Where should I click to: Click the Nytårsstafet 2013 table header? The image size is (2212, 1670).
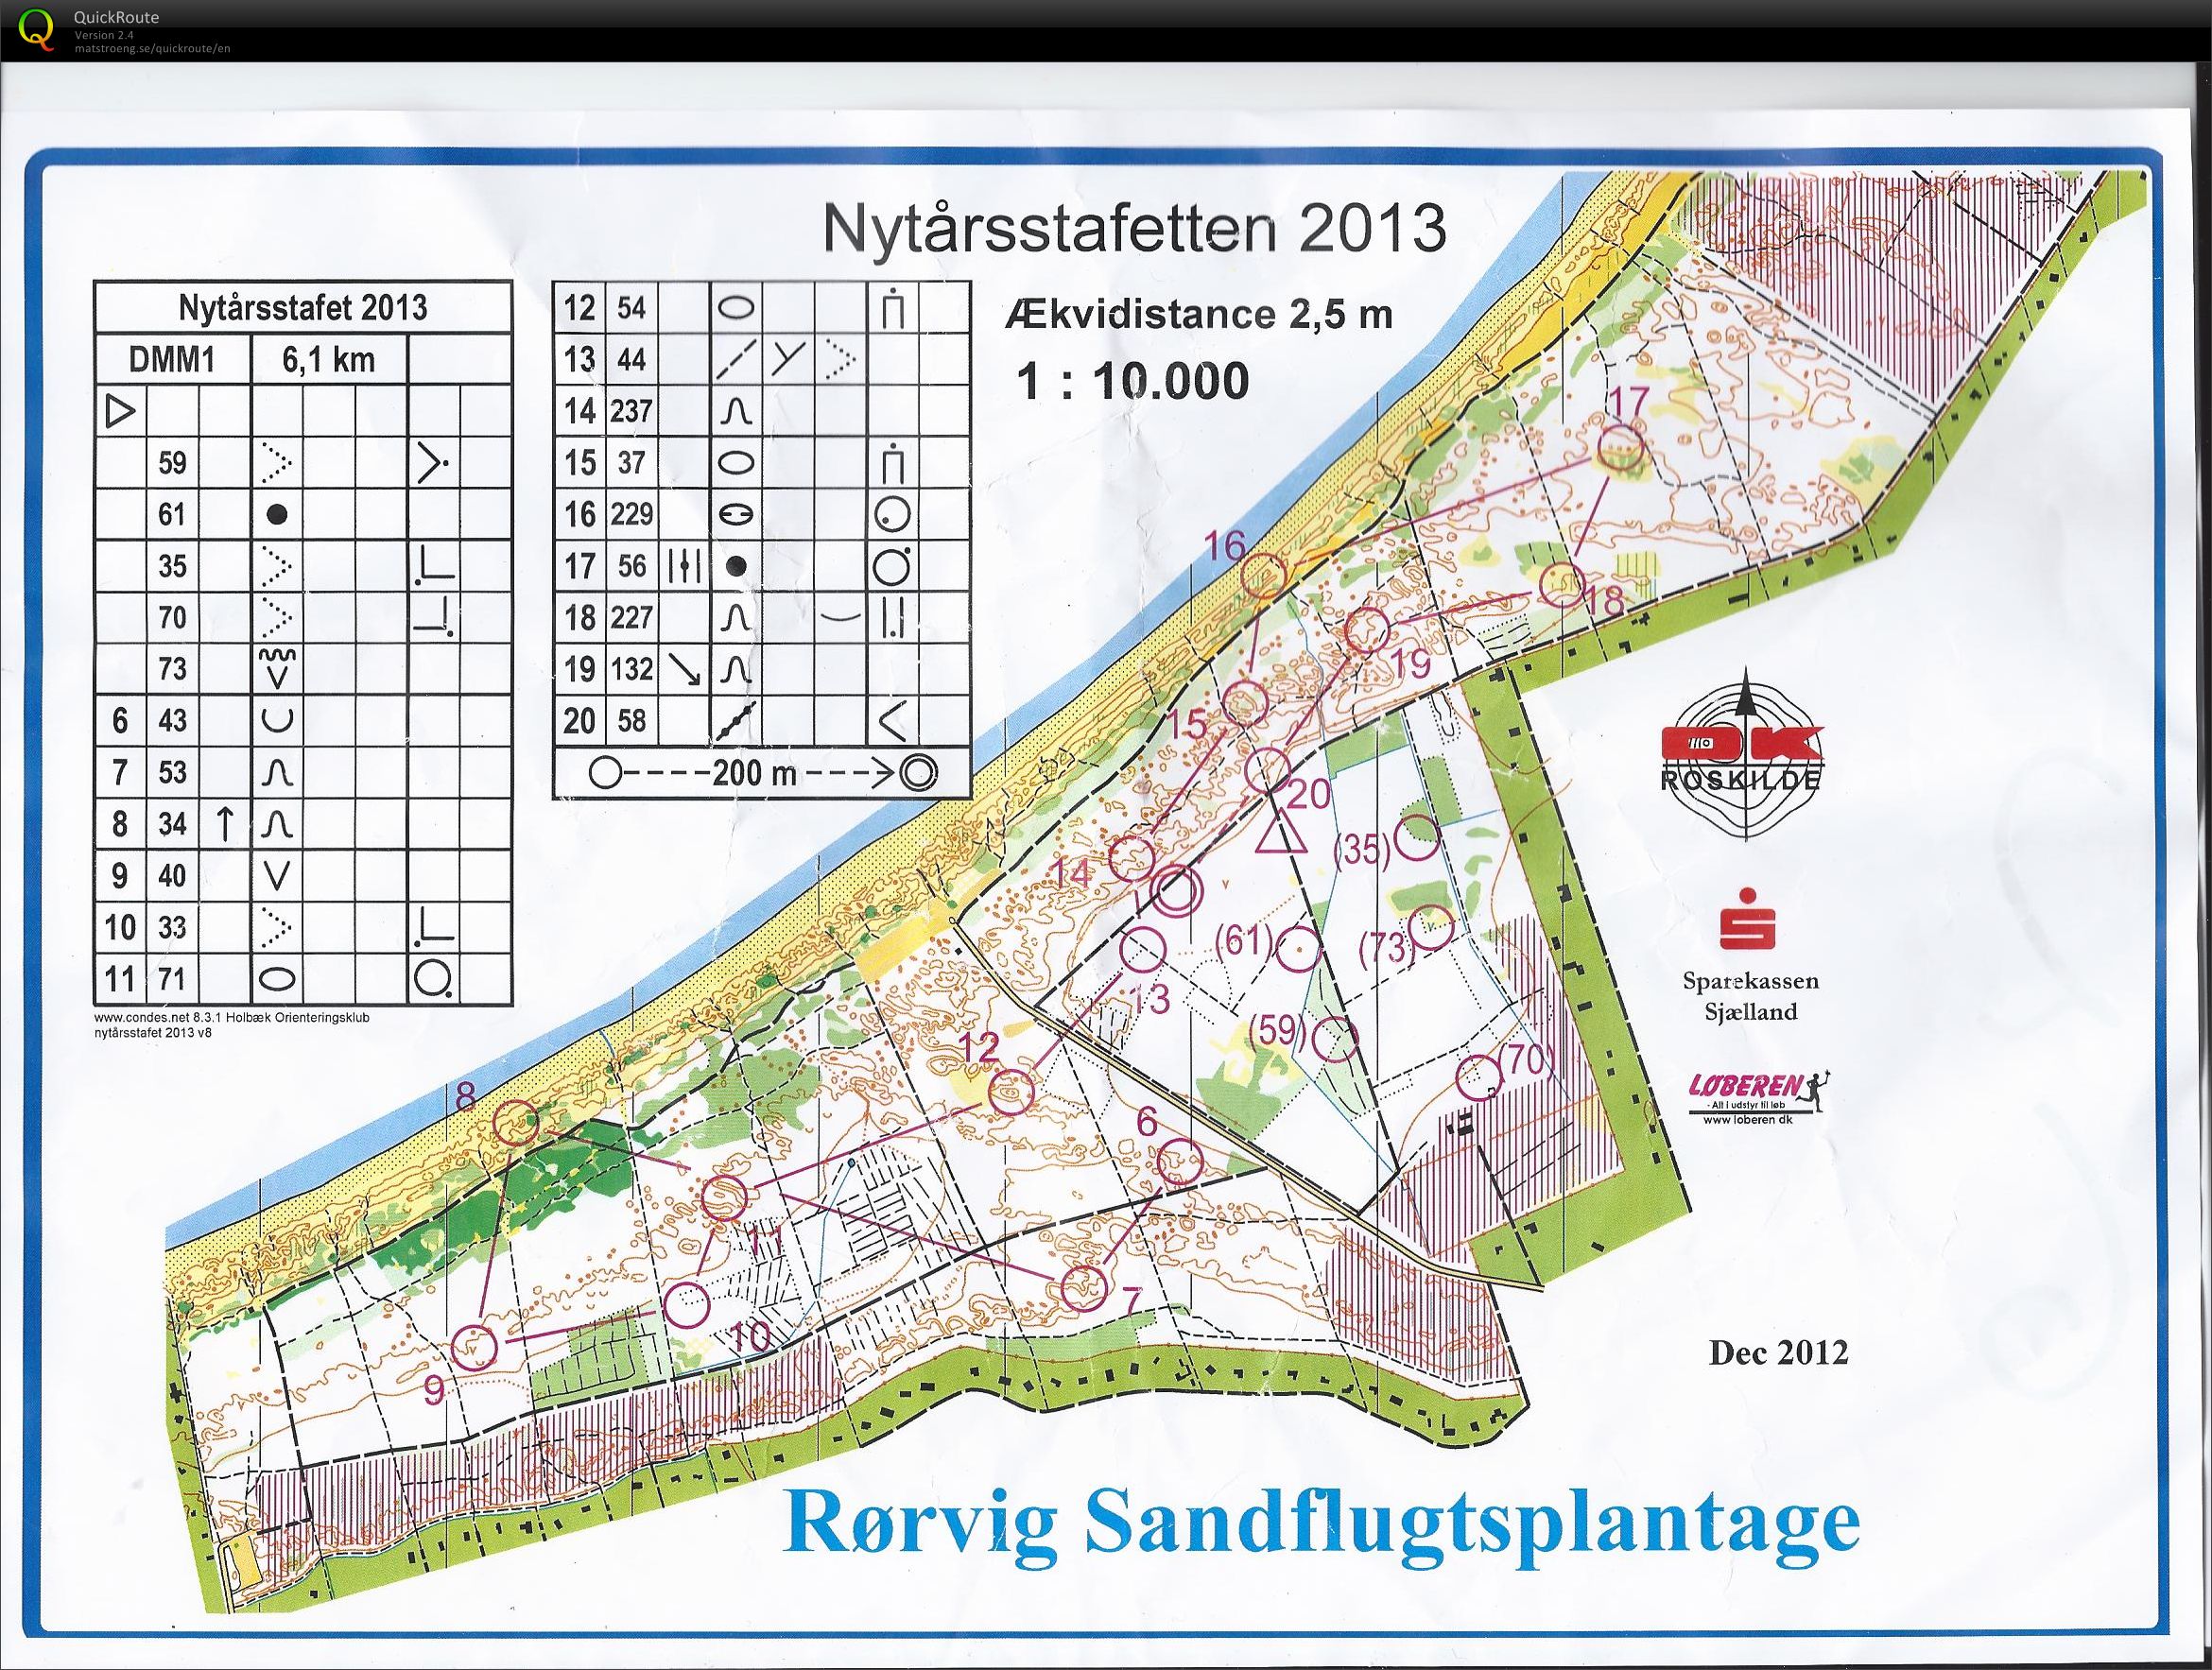tap(302, 307)
